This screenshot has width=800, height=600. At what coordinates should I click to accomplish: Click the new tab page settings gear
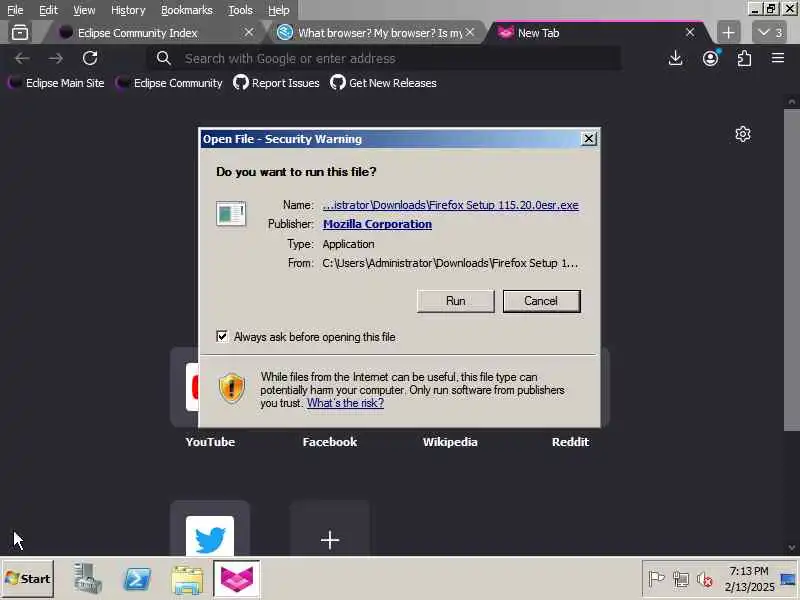pos(743,134)
